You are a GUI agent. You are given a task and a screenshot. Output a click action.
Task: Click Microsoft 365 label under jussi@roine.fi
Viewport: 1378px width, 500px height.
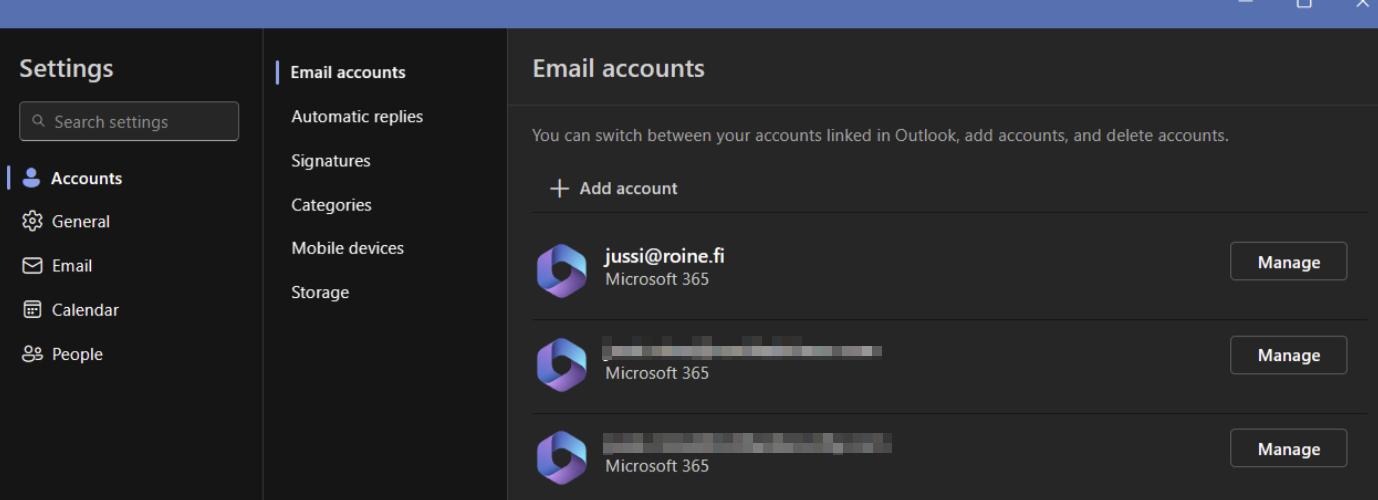(657, 280)
